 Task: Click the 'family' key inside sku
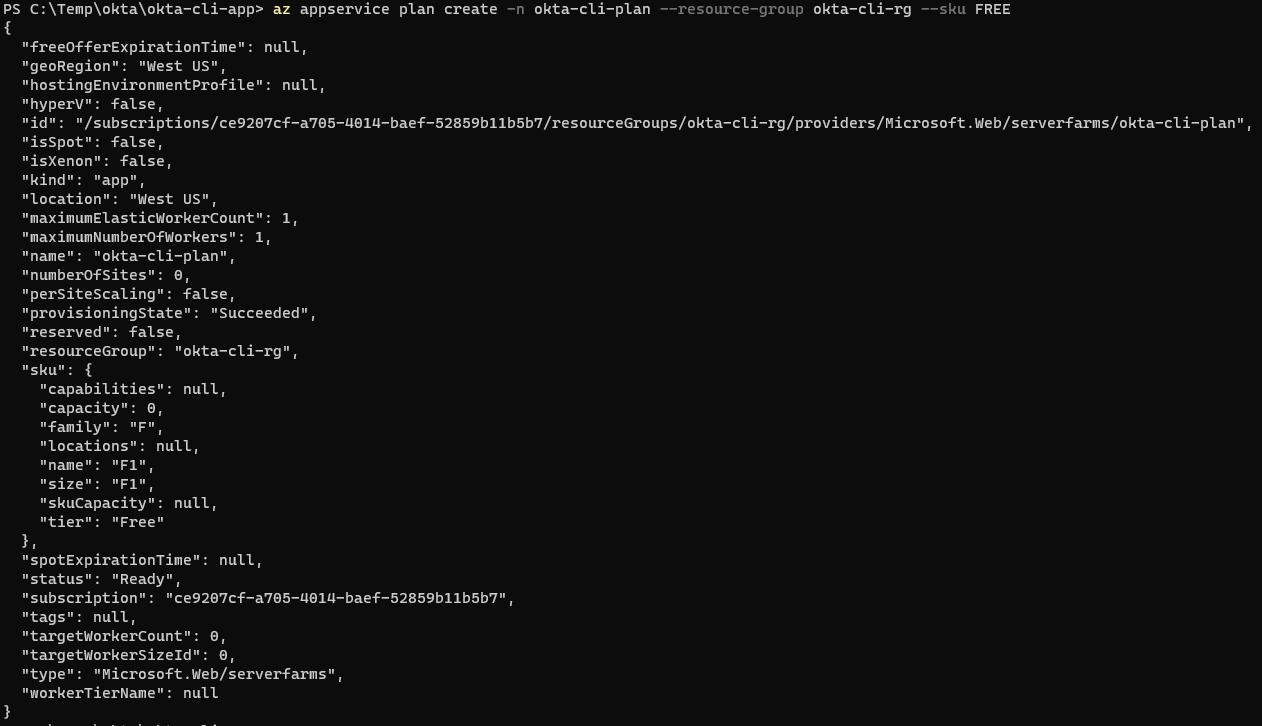[x=75, y=427]
